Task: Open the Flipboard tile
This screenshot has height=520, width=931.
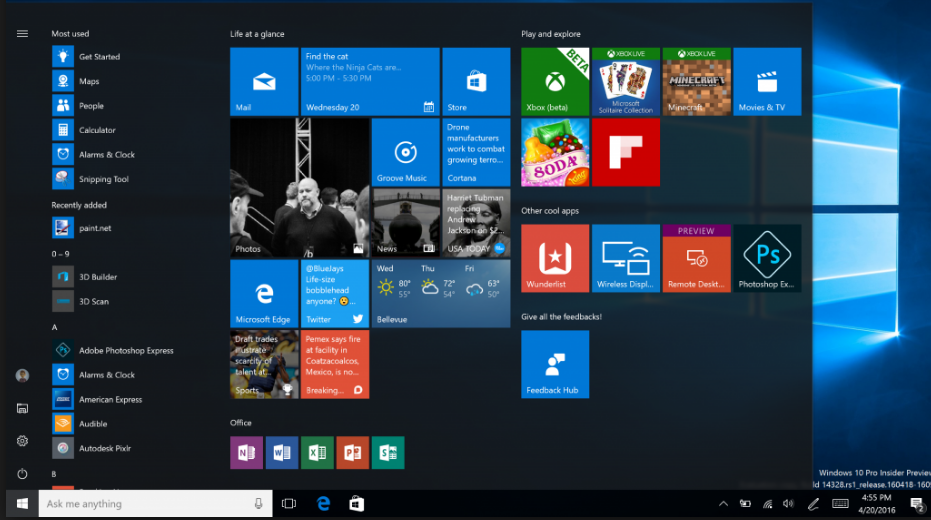Action: [x=626, y=152]
